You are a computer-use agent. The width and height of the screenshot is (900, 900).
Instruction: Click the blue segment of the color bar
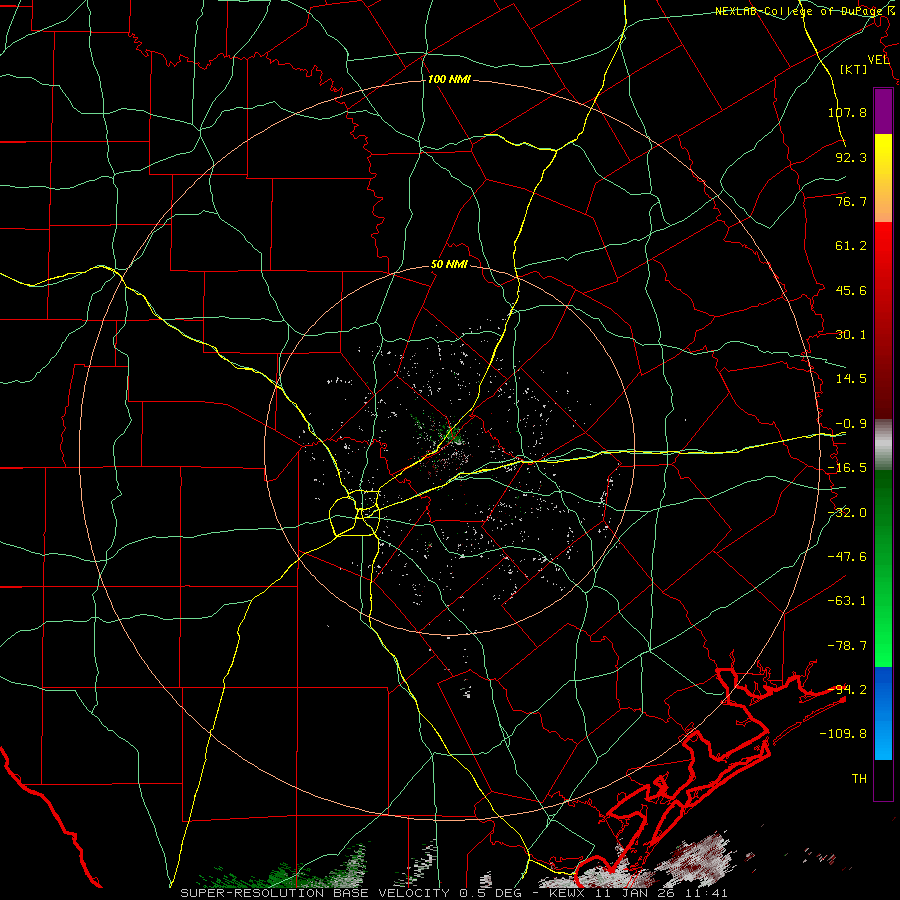click(x=883, y=713)
